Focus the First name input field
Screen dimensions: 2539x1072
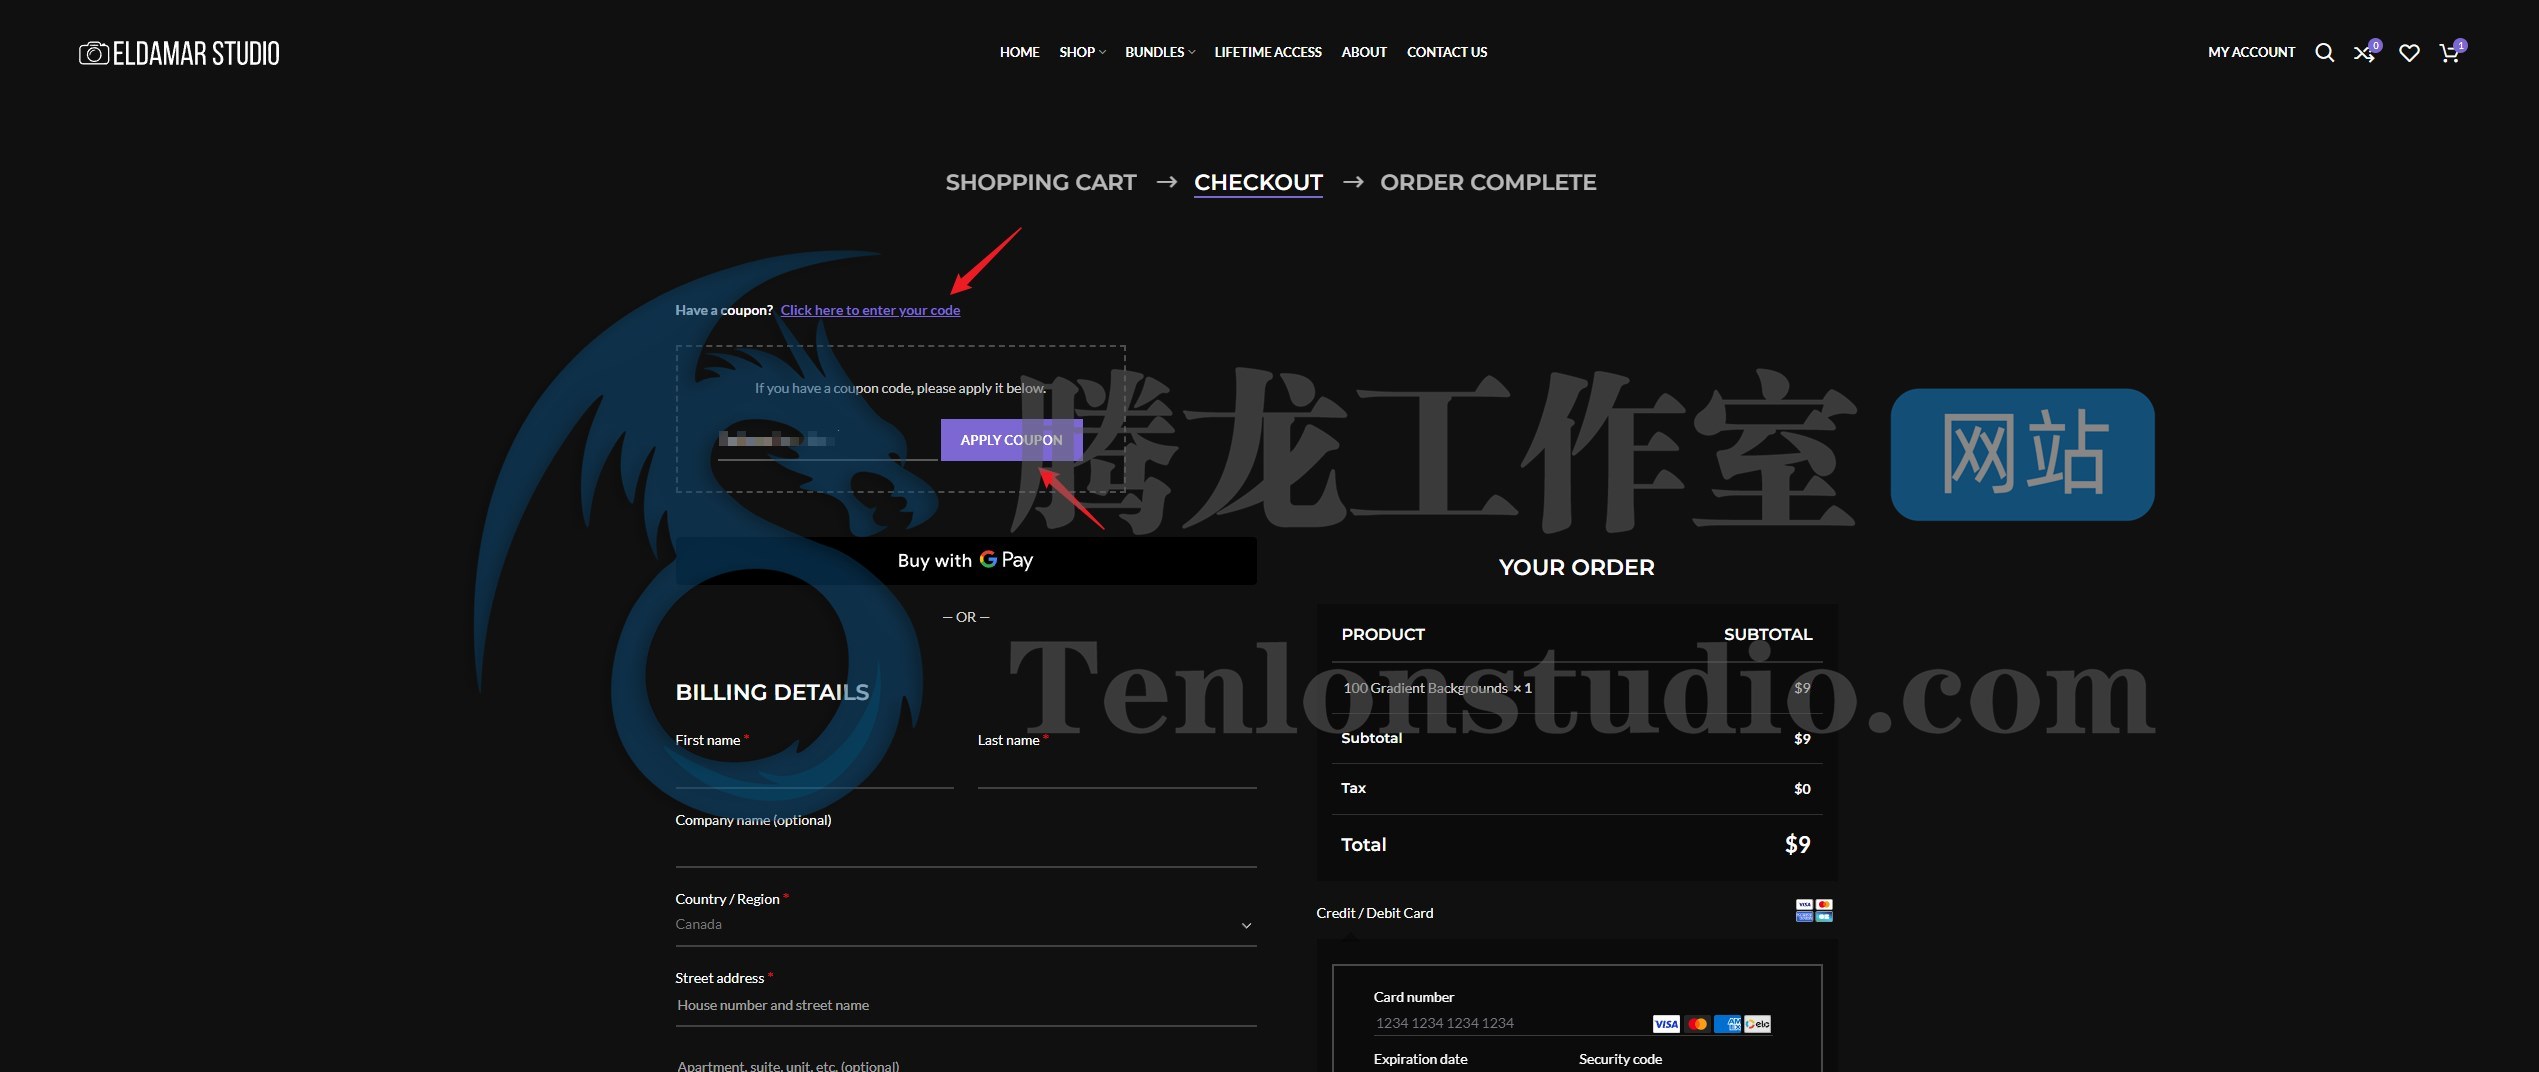click(x=814, y=770)
